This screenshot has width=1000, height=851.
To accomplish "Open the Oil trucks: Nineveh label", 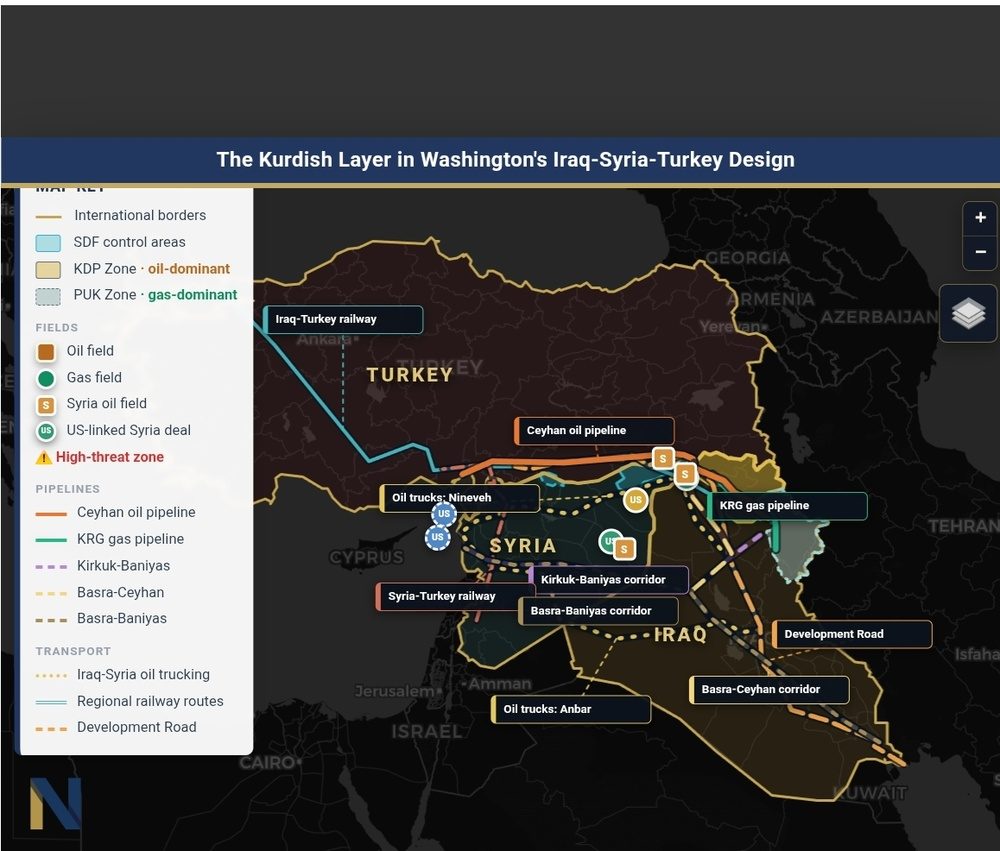I will (x=459, y=498).
